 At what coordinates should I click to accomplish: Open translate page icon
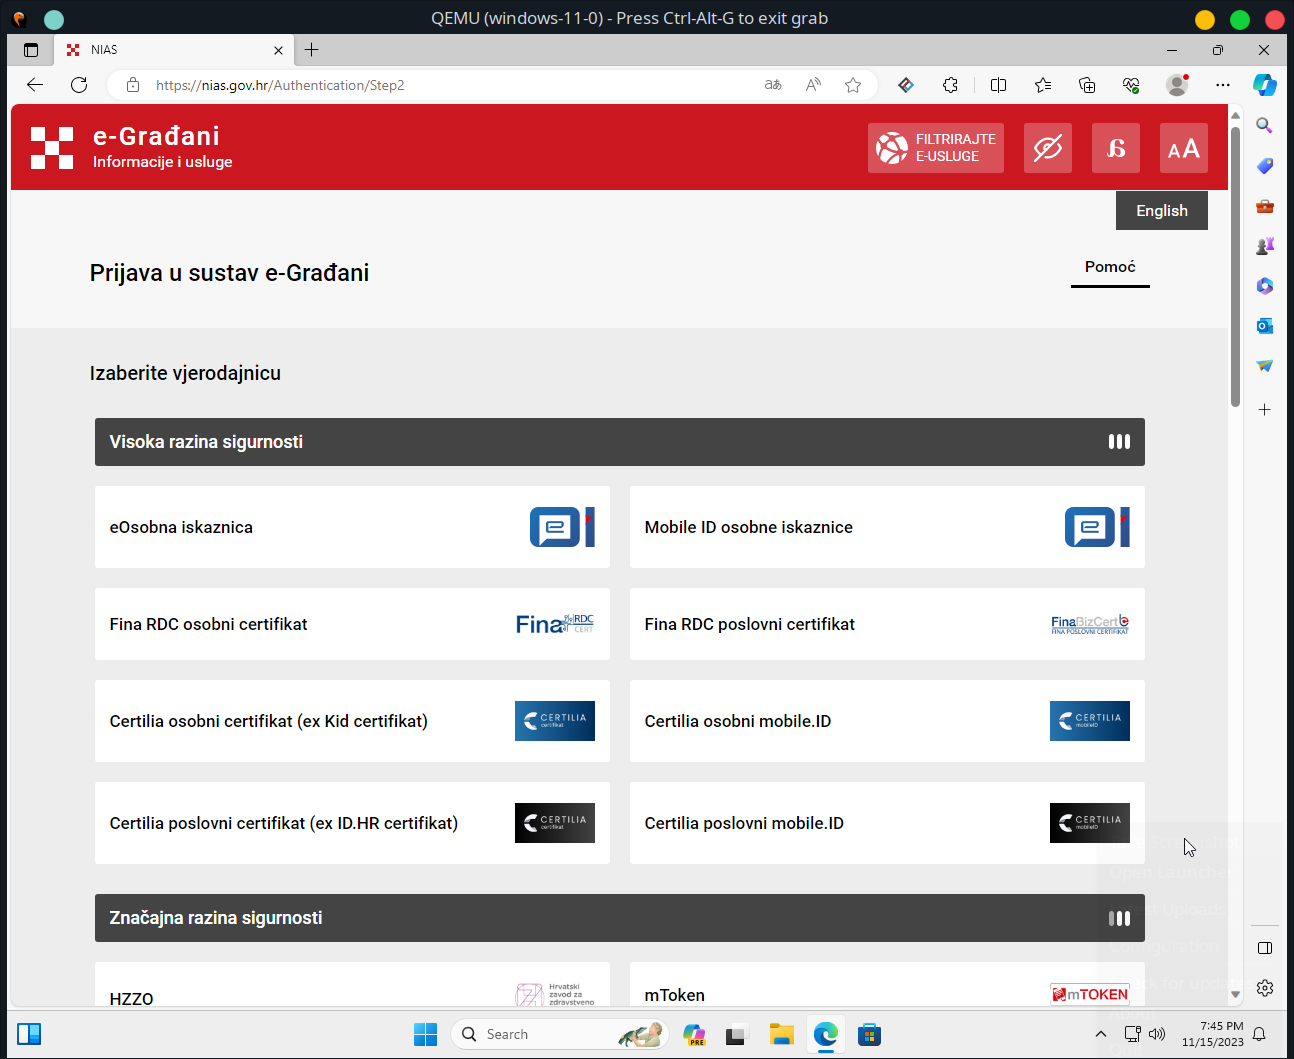point(773,85)
